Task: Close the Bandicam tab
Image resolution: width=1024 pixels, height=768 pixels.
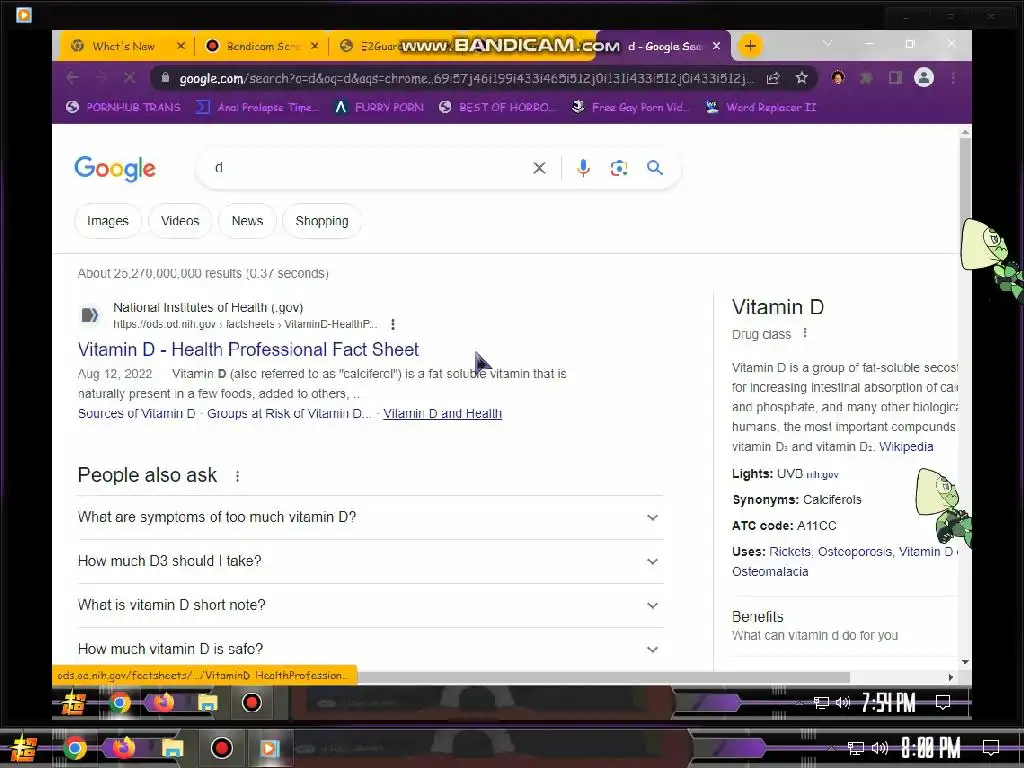Action: pos(314,46)
